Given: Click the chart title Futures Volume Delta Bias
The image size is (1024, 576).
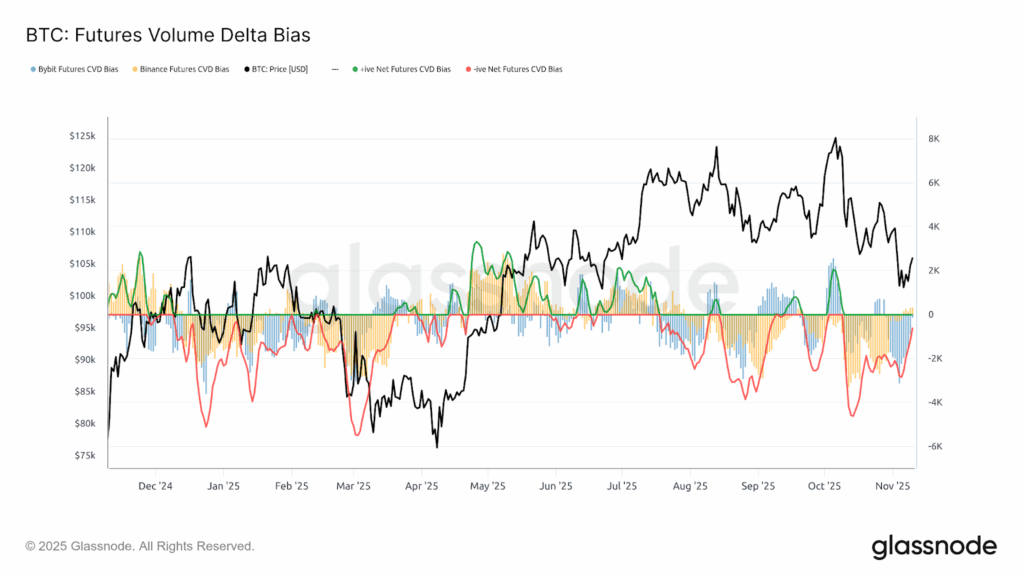Looking at the screenshot, I should tap(168, 35).
